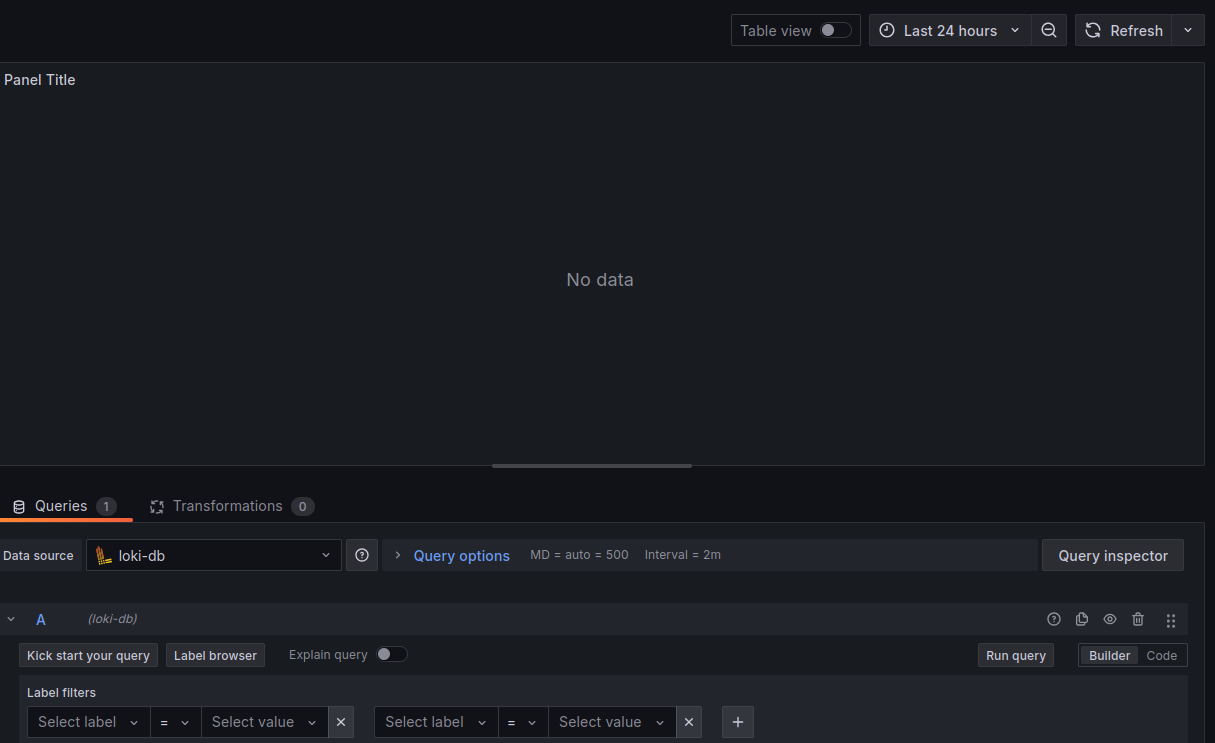Open the loki-db data source dropdown
Viewport: 1215px width, 743px height.
pyautogui.click(x=213, y=555)
